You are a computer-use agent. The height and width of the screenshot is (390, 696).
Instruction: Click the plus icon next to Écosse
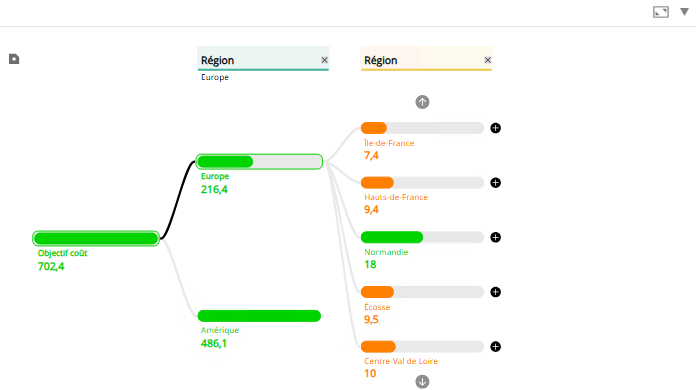(495, 292)
